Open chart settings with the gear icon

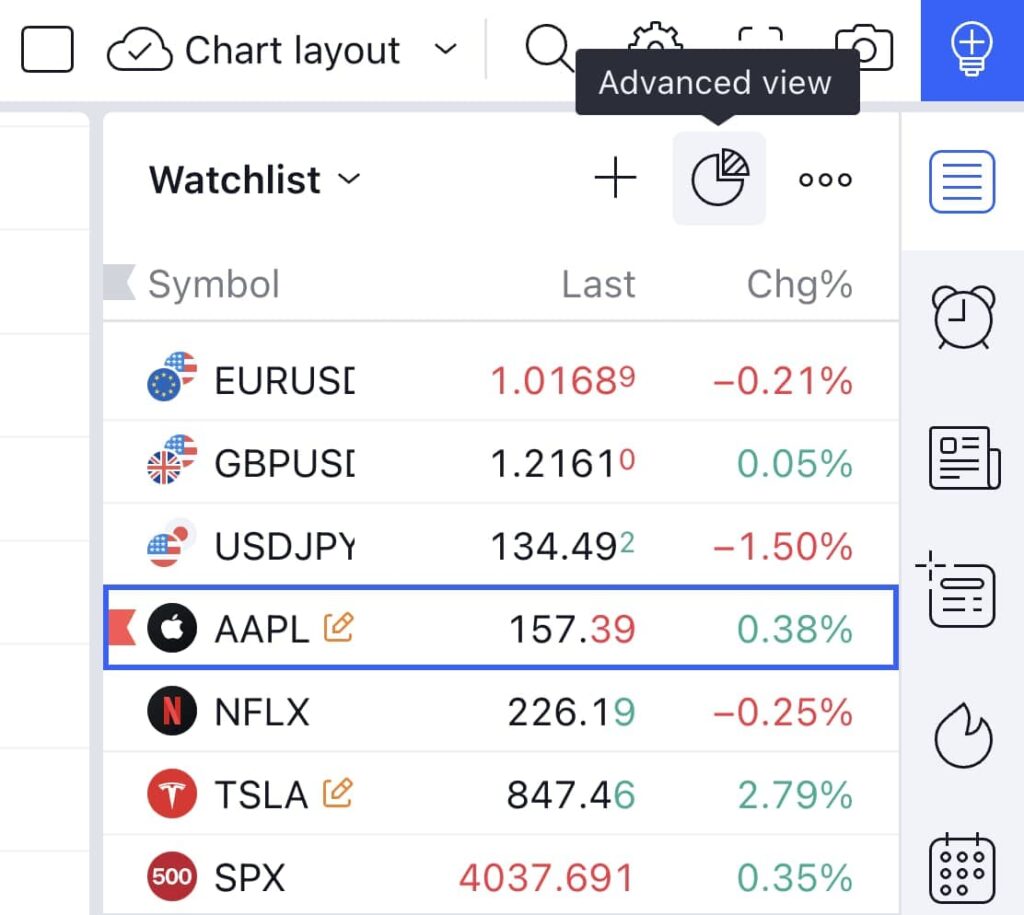654,44
